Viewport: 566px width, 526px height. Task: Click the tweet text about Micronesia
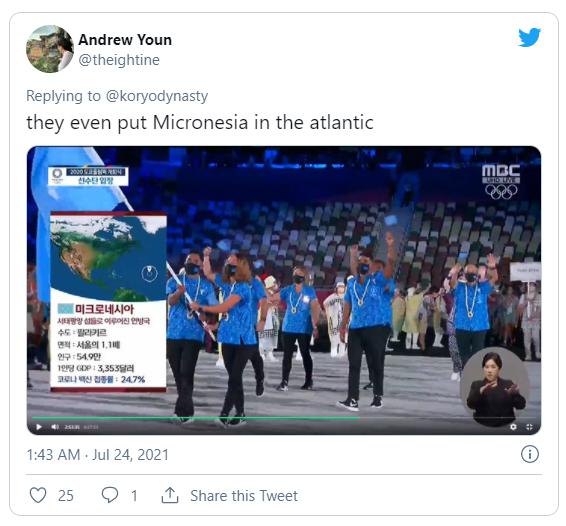pos(200,122)
